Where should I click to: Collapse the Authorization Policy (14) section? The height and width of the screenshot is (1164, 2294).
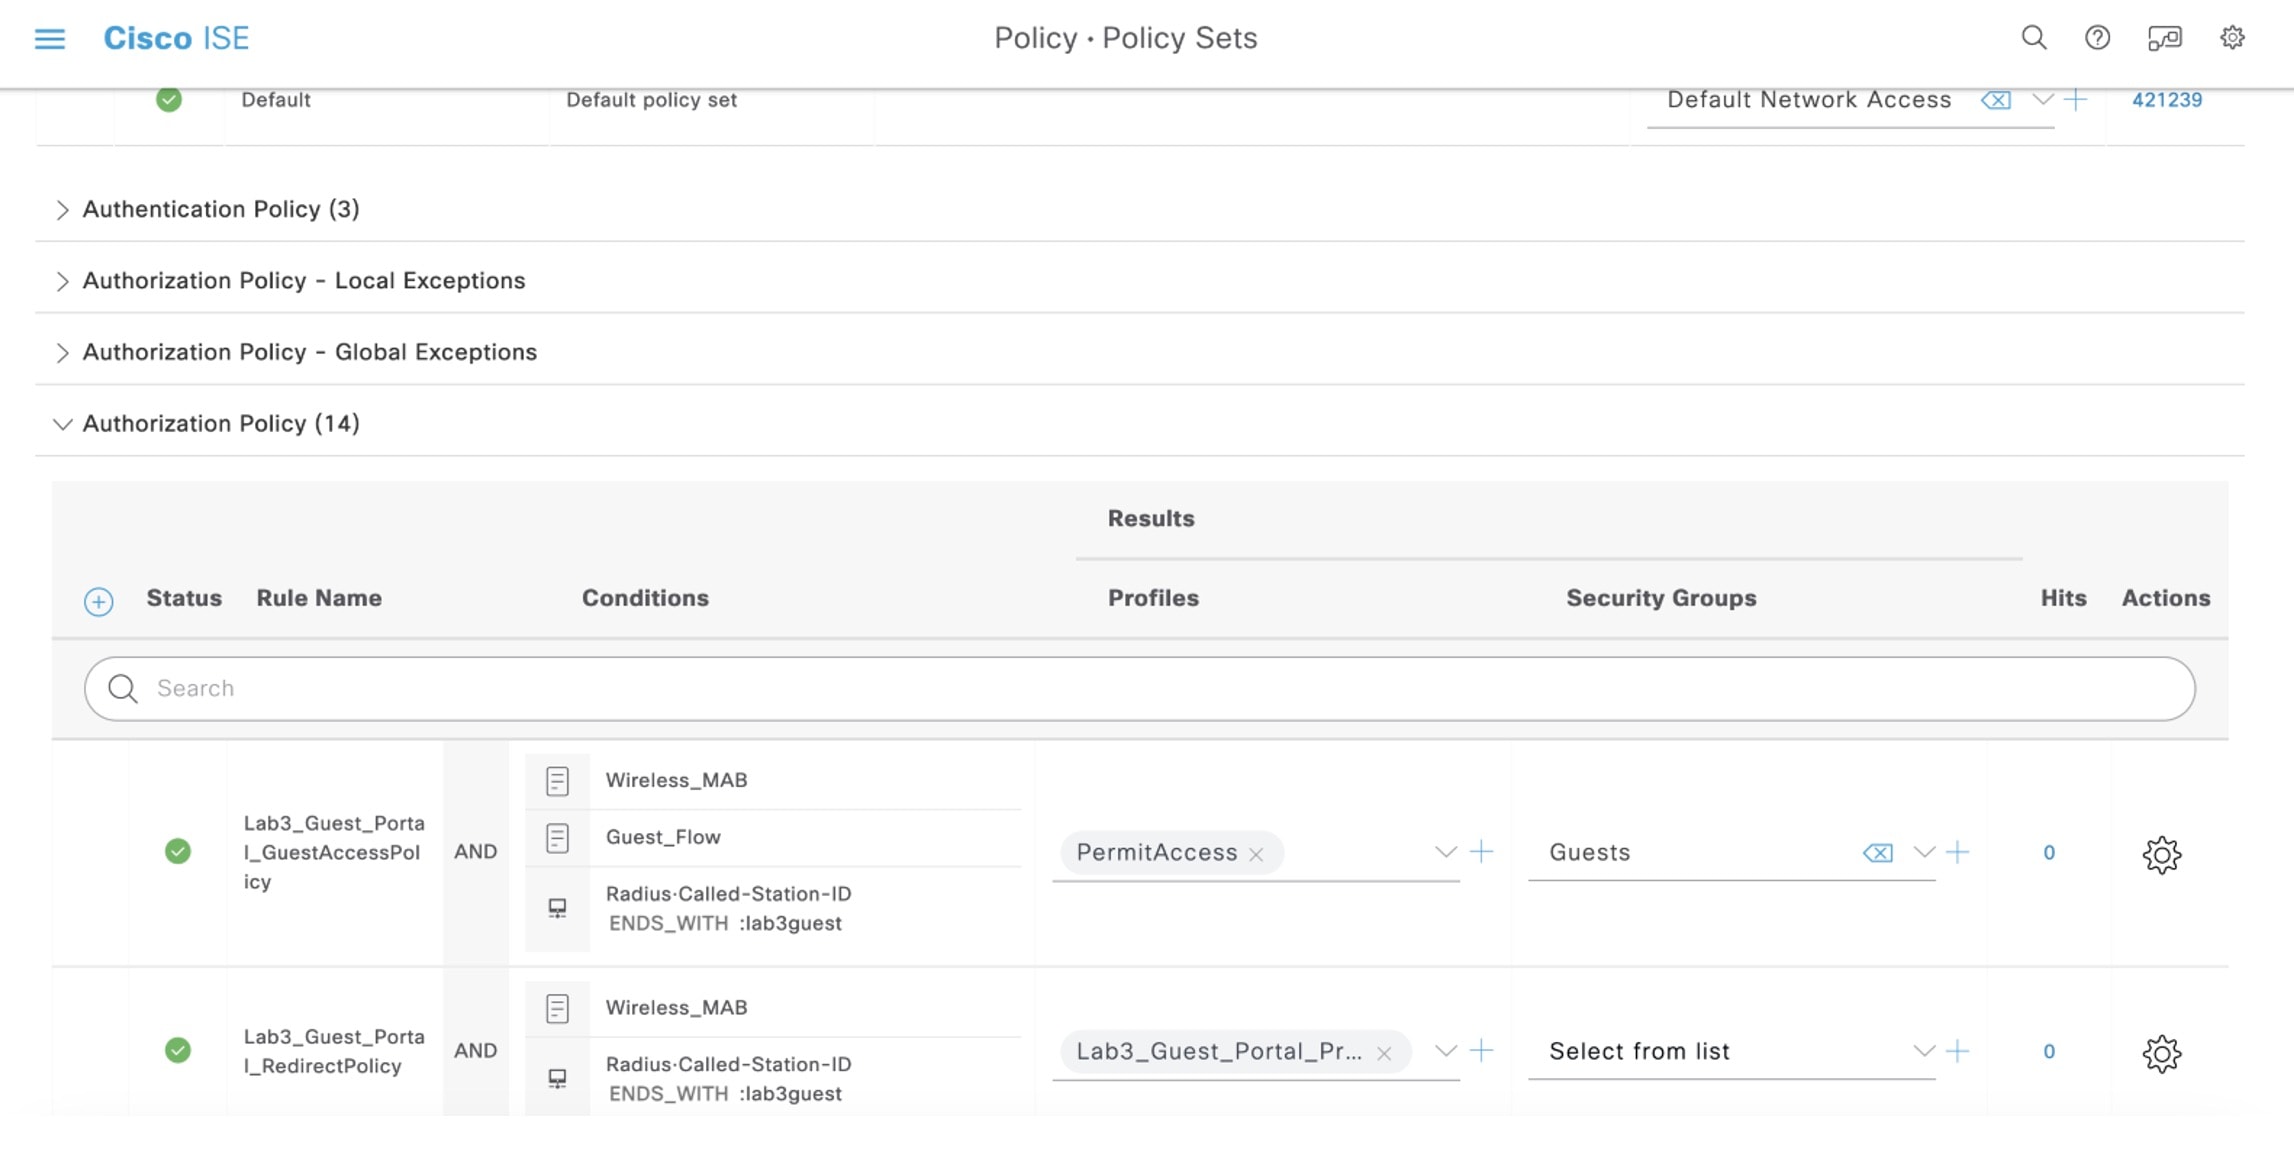point(62,425)
